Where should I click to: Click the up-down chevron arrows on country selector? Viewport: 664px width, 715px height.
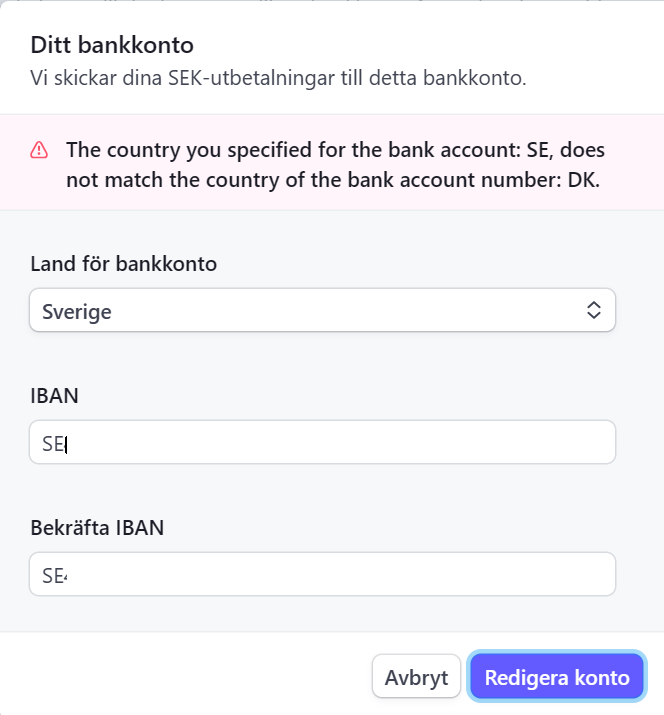(593, 311)
